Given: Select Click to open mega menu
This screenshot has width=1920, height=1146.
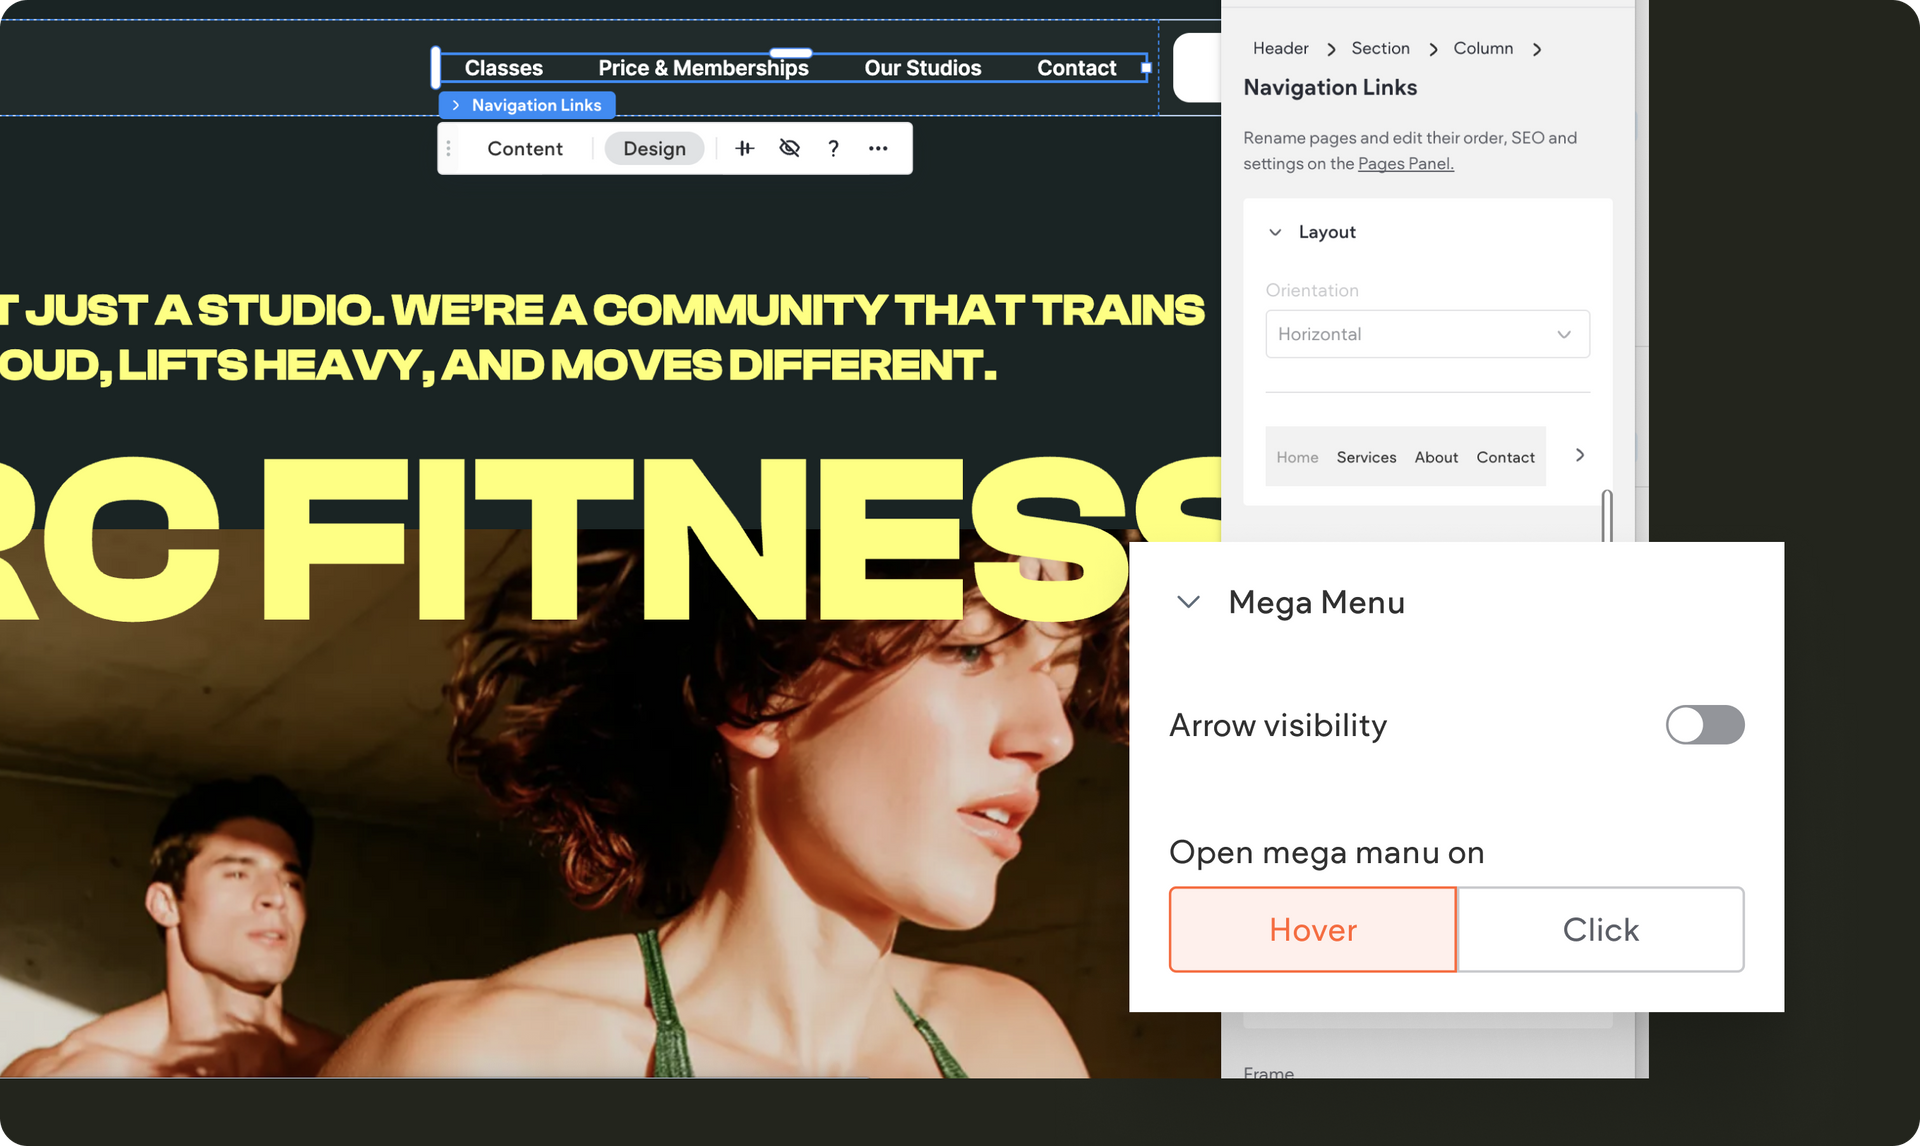Looking at the screenshot, I should click(x=1600, y=929).
